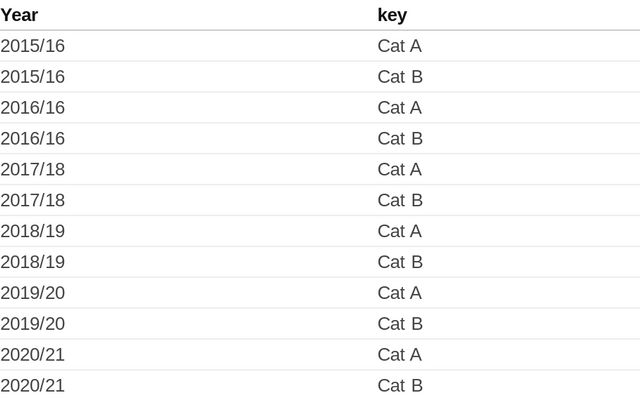Click Cat A in the first 2015/16 row
Viewport: 640px width, 400px height.
(400, 46)
